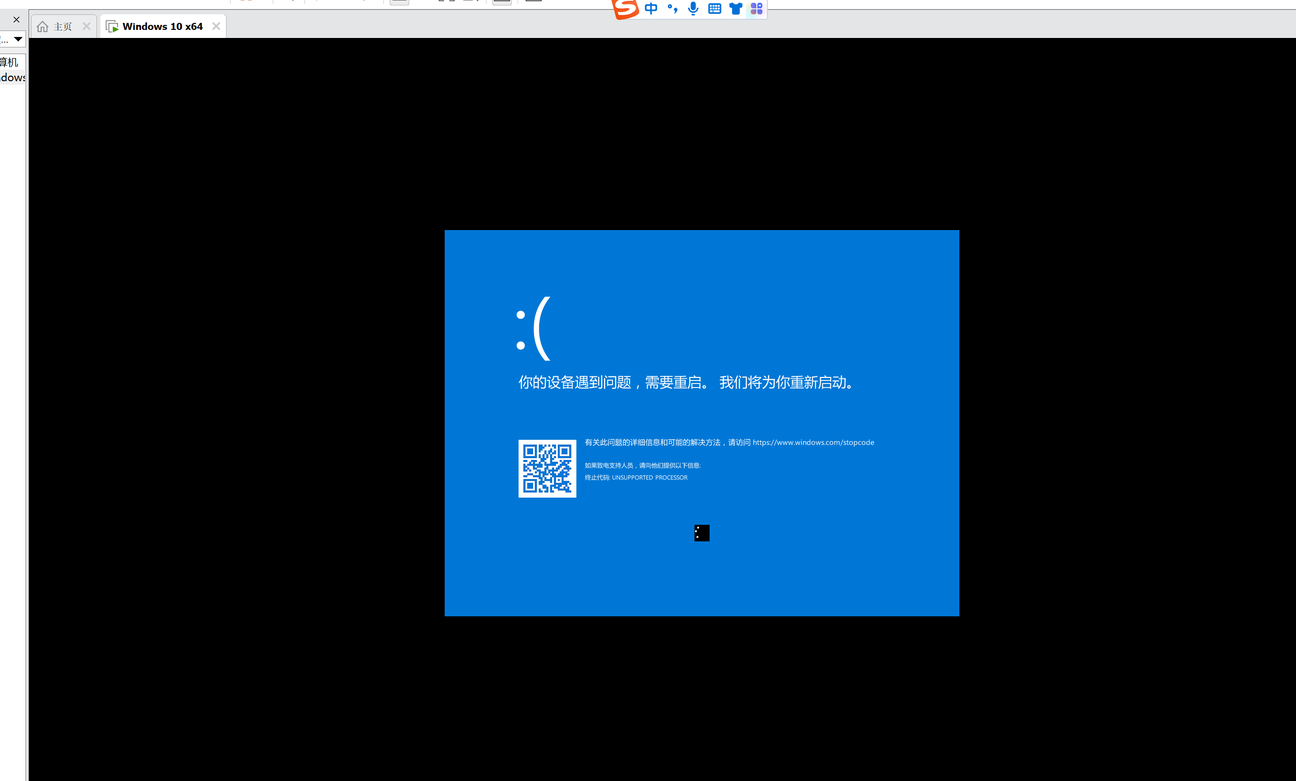Open the library search dropdown arrow
Screen dimensions: 1296x781
click(x=18, y=39)
